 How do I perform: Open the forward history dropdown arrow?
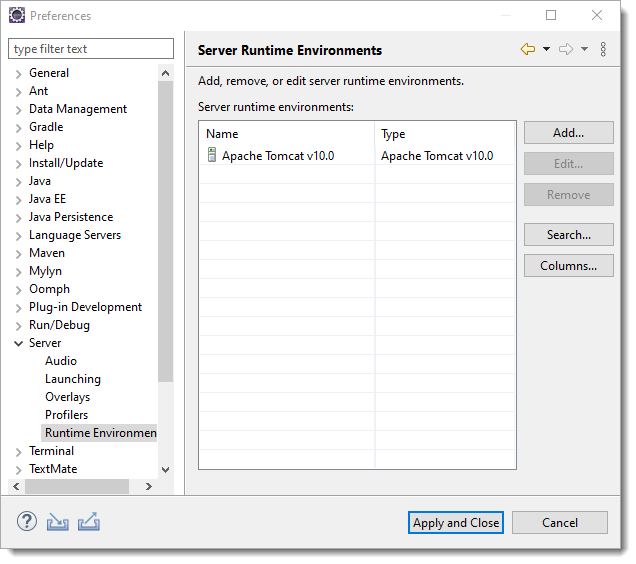584,49
